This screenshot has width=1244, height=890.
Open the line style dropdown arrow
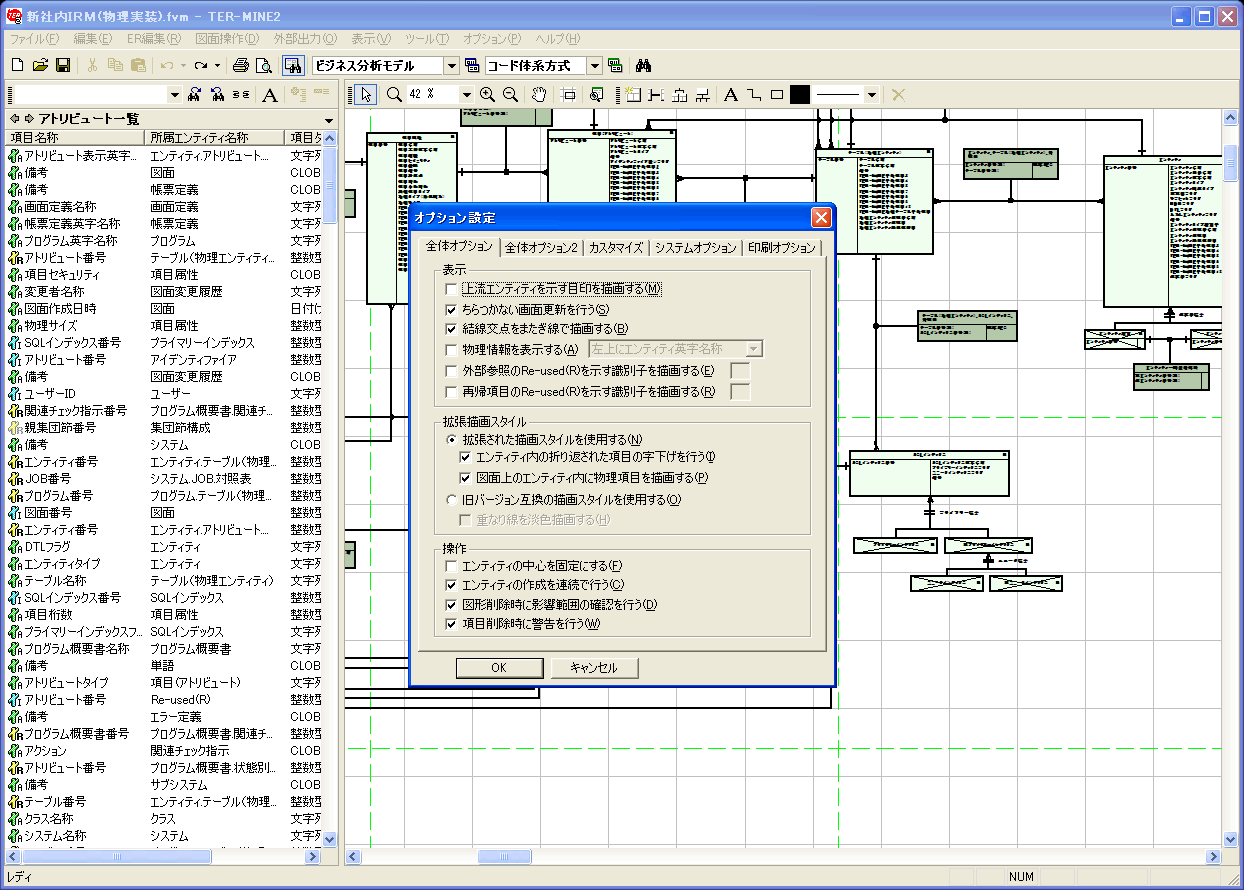point(872,94)
